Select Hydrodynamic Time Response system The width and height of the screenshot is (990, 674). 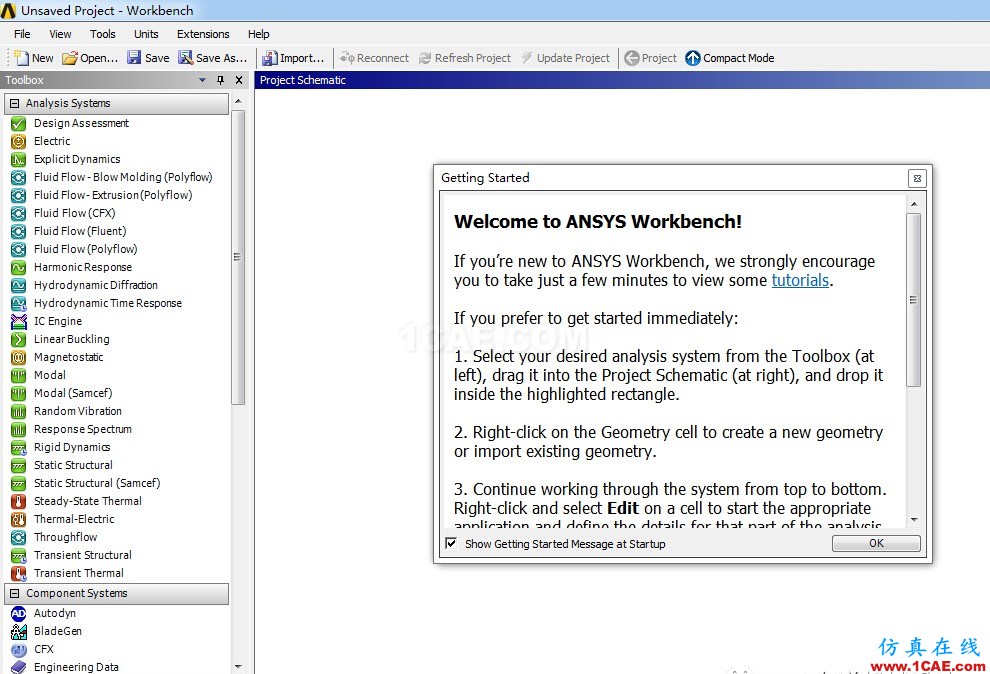(x=108, y=304)
